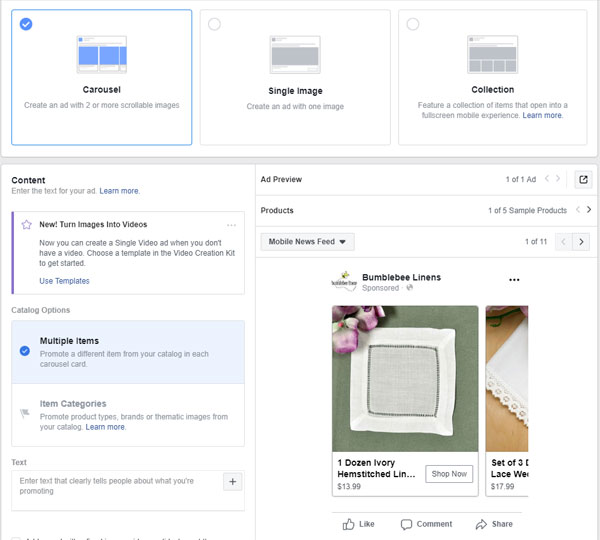
Task: Go to next ad in Ad Preview
Action: tap(558, 178)
